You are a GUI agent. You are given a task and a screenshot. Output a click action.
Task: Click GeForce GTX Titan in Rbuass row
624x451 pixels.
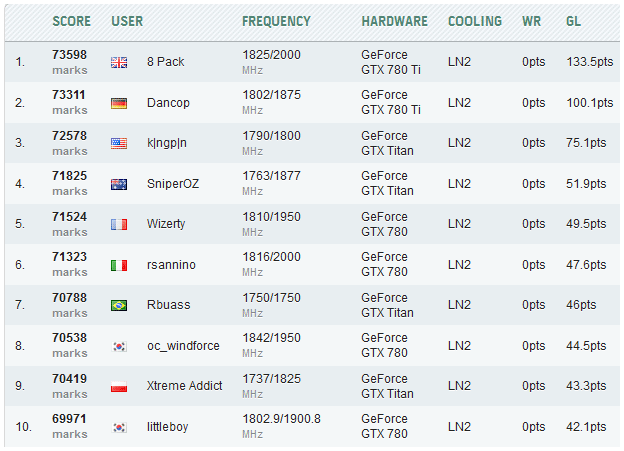[x=387, y=305]
